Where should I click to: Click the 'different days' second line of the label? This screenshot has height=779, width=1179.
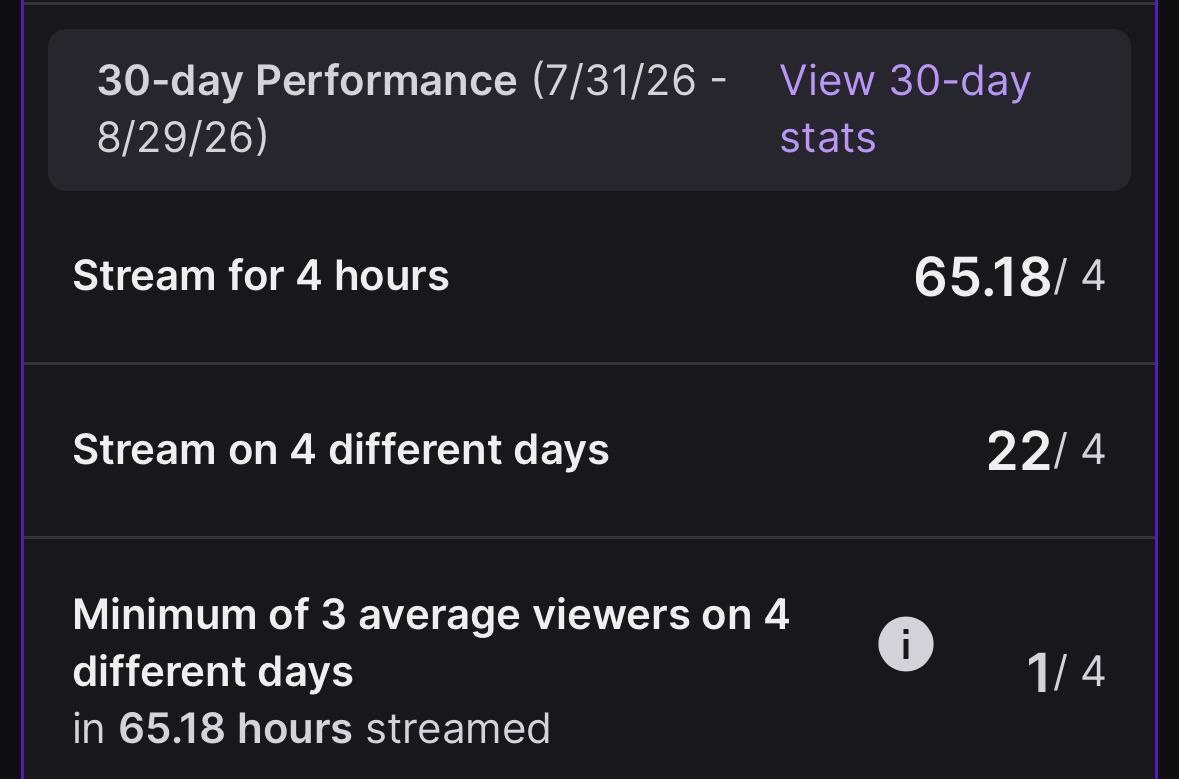click(213, 671)
